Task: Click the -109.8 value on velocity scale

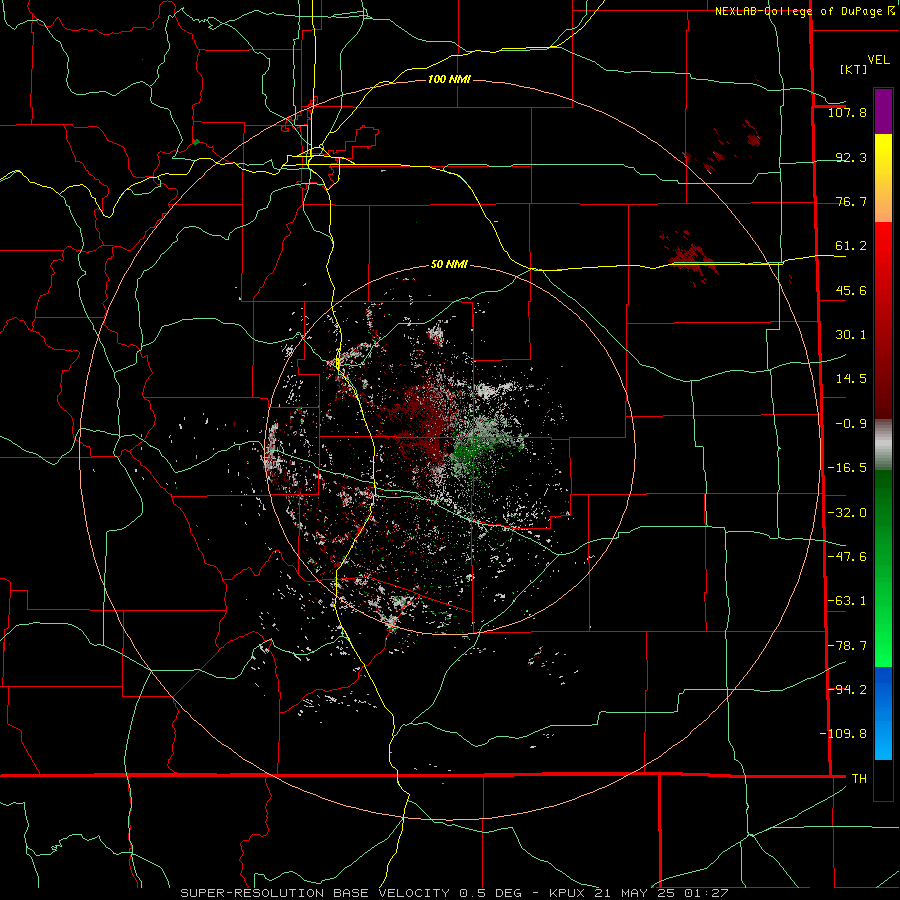Action: coord(843,734)
